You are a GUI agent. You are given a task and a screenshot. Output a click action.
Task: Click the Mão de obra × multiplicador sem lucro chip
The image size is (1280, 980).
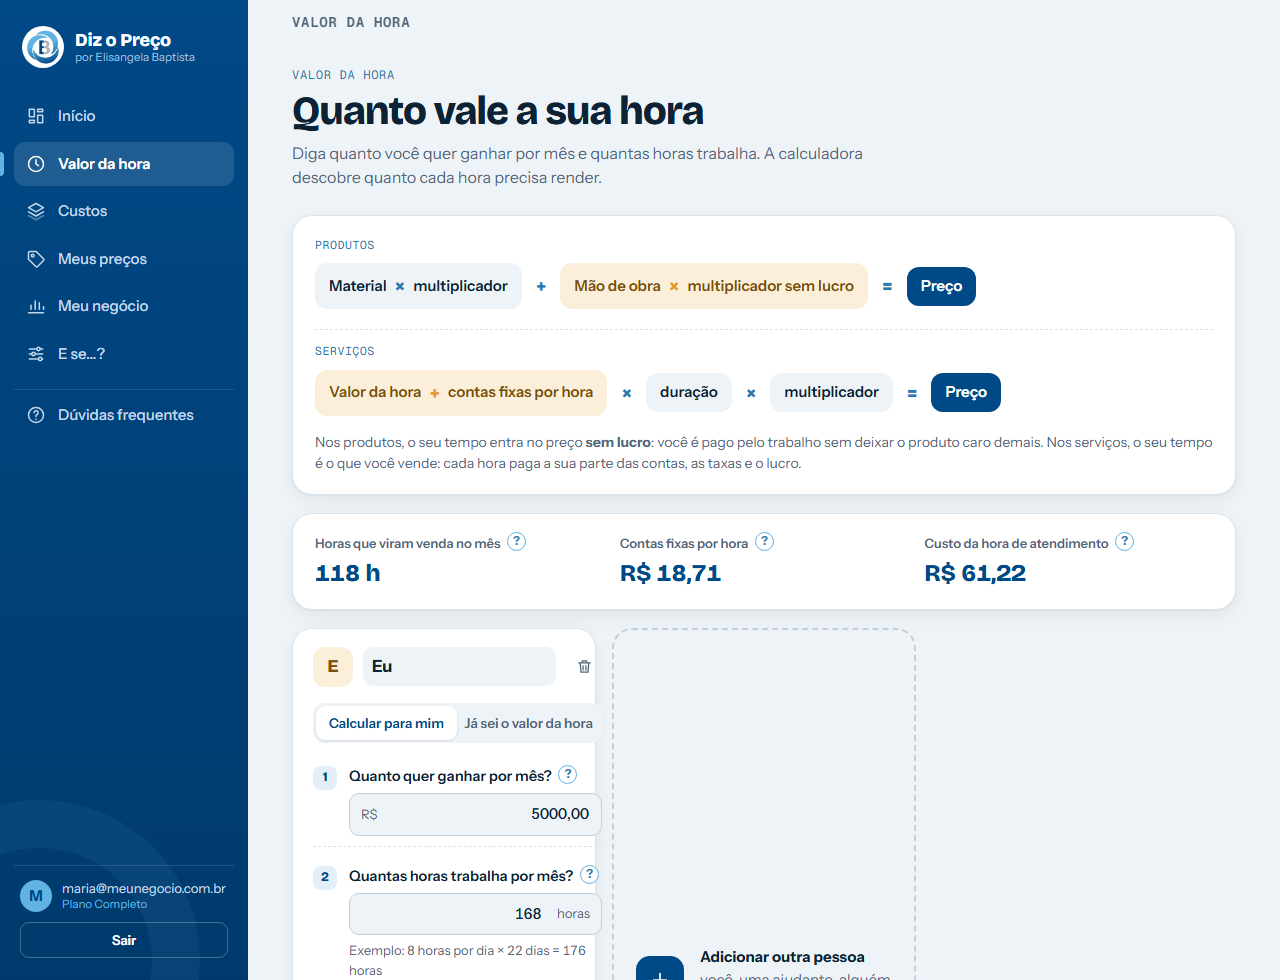(x=714, y=286)
